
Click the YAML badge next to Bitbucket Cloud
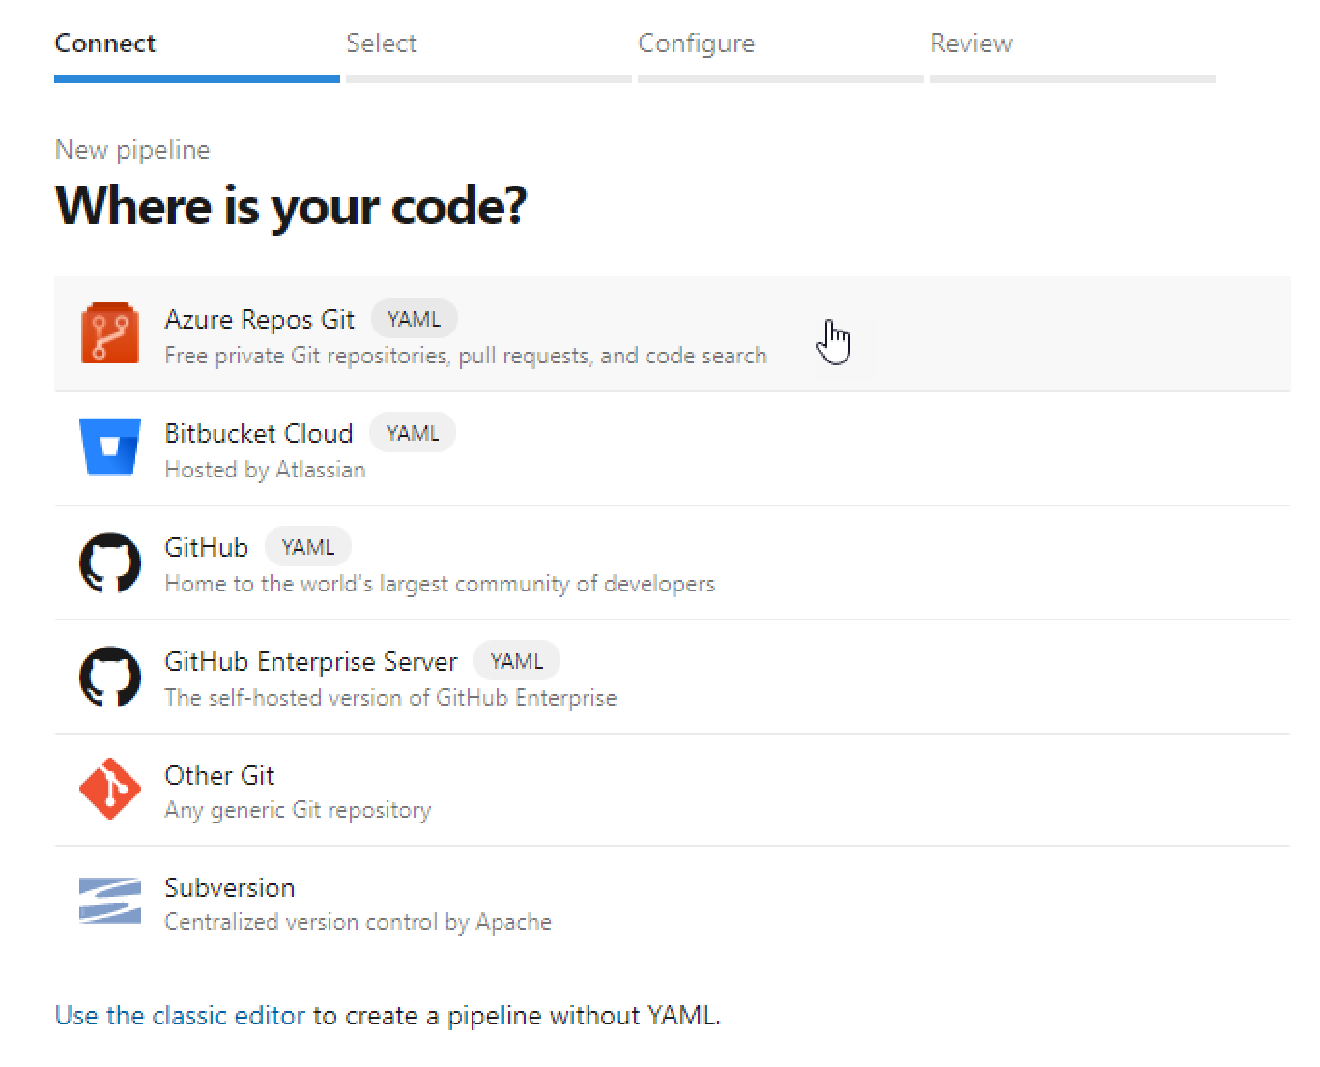pyautogui.click(x=412, y=432)
